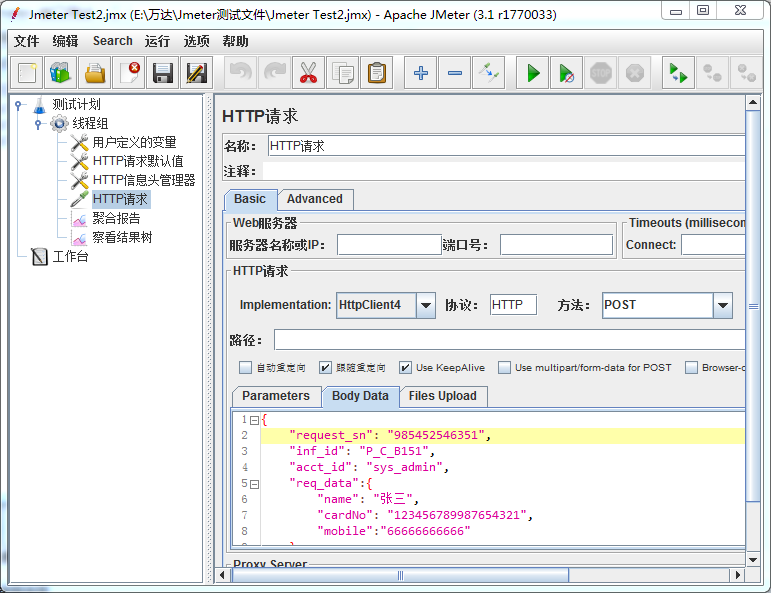This screenshot has height=593, width=771.
Task: Click the Shutdown test icon
Action: pos(635,73)
